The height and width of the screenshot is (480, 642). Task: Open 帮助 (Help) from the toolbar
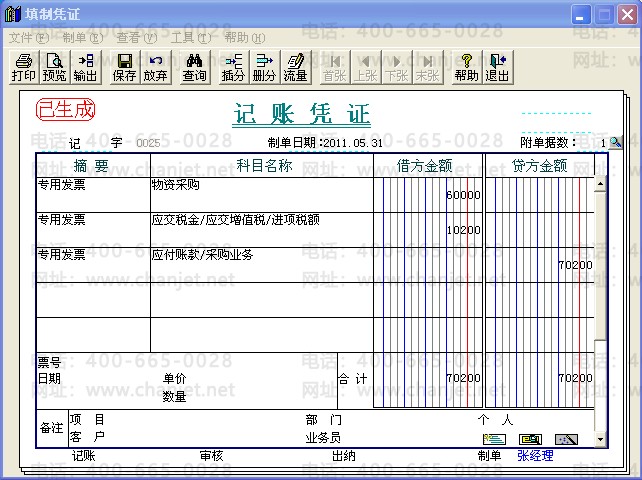coord(466,67)
